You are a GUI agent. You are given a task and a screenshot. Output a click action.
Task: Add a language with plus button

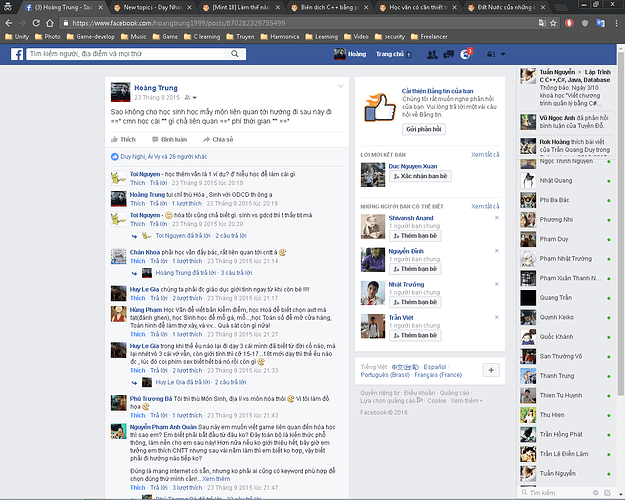tap(491, 370)
